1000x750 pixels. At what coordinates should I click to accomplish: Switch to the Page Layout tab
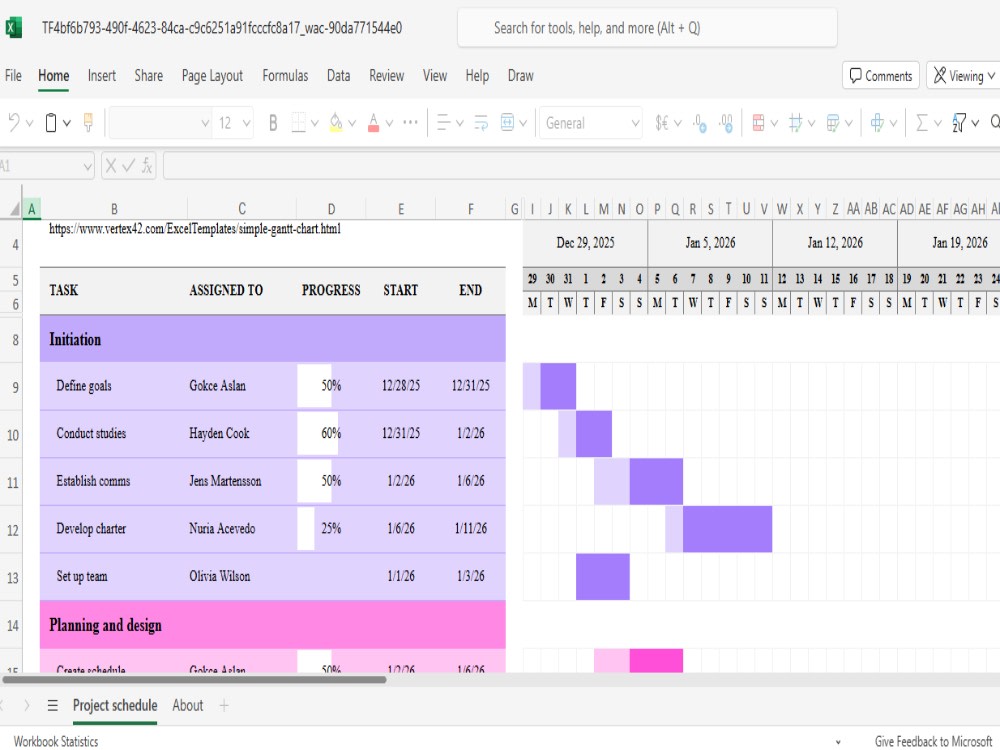click(x=212, y=76)
